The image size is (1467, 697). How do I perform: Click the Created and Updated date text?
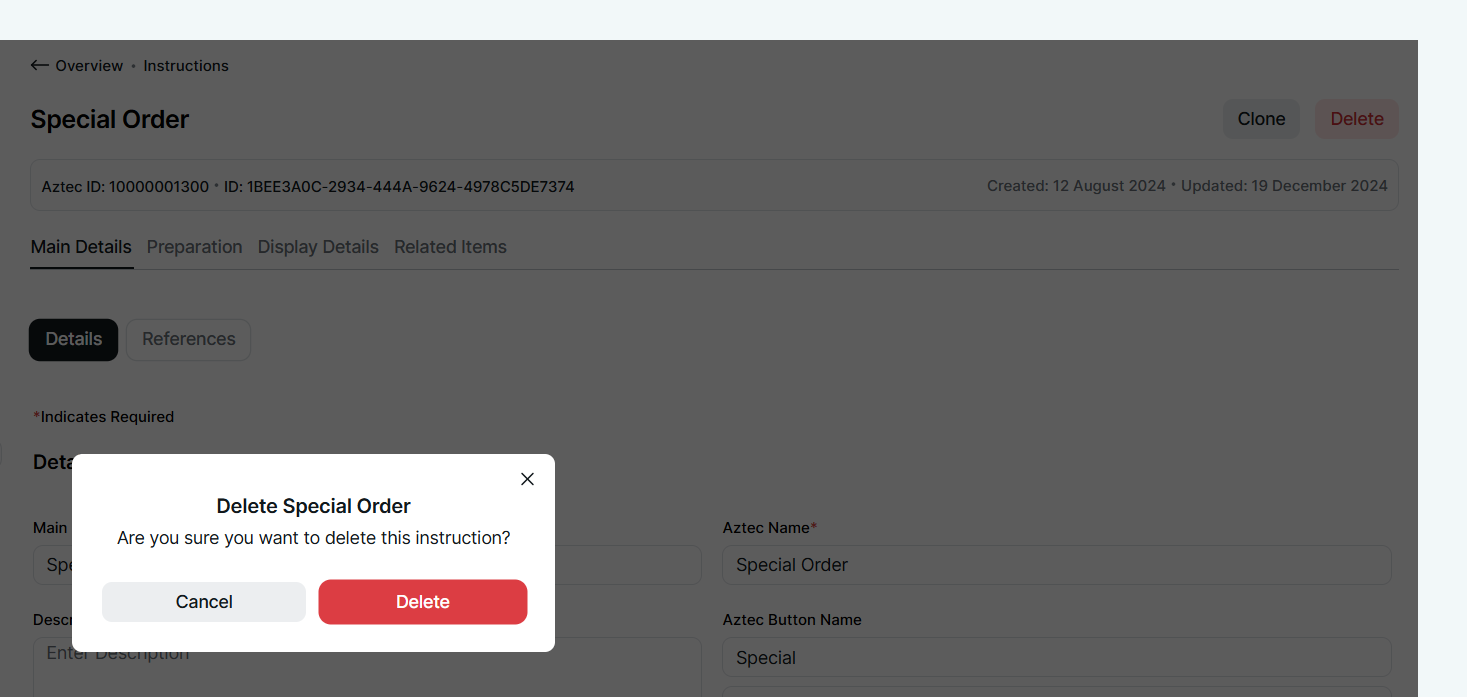(1186, 186)
